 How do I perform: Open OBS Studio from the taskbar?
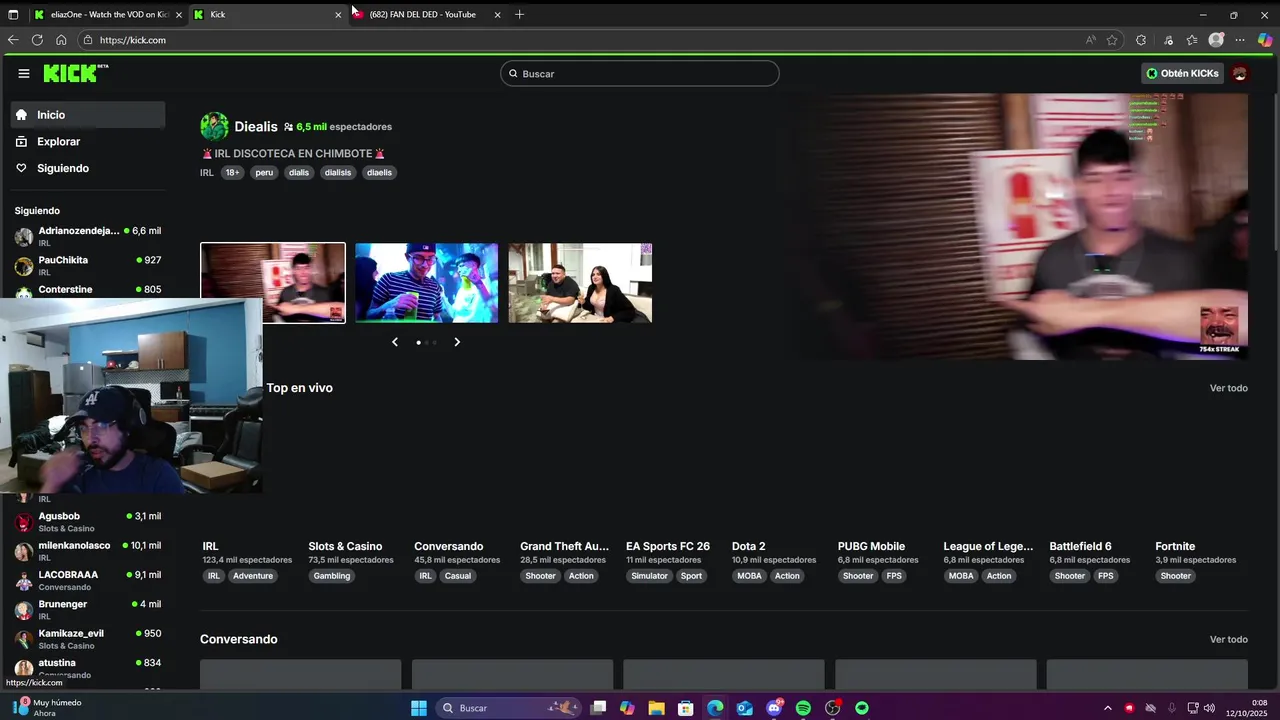coord(833,708)
